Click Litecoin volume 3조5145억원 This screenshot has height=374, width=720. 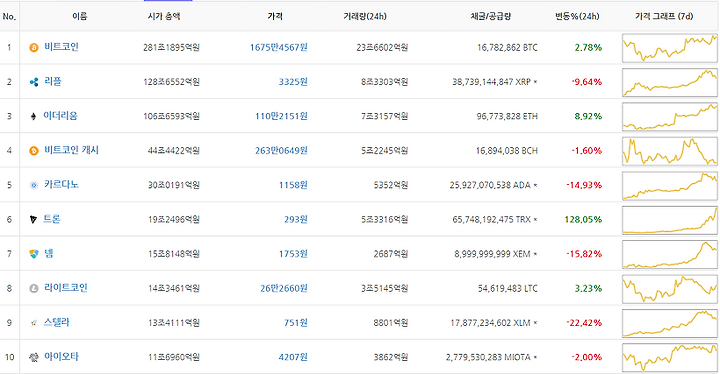click(384, 289)
